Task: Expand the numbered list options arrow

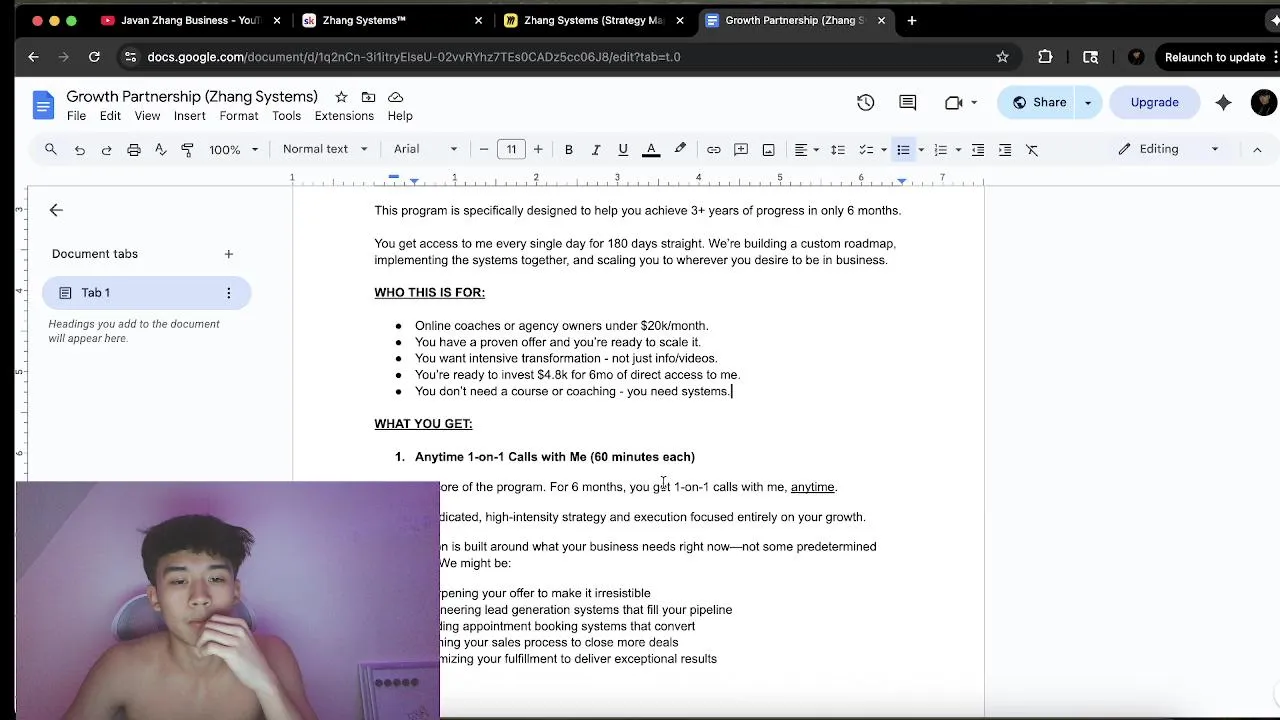Action: (958, 150)
